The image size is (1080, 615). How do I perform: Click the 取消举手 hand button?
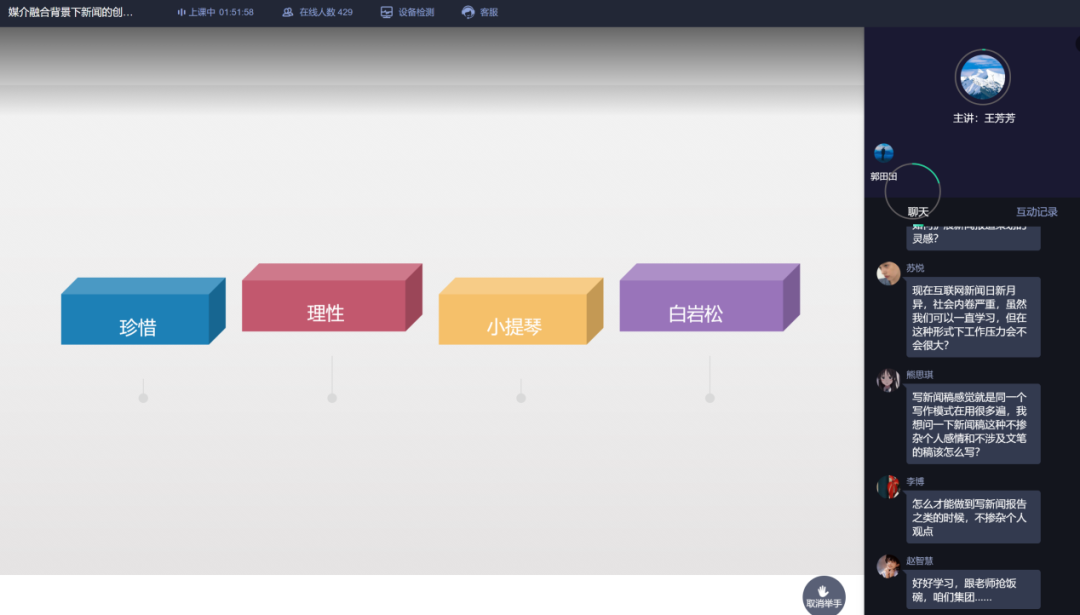pos(824,595)
